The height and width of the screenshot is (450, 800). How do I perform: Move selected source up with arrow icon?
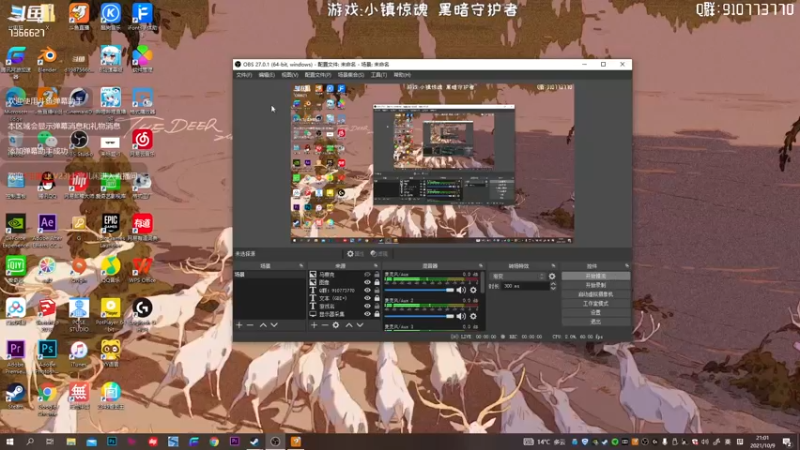tap(349, 325)
